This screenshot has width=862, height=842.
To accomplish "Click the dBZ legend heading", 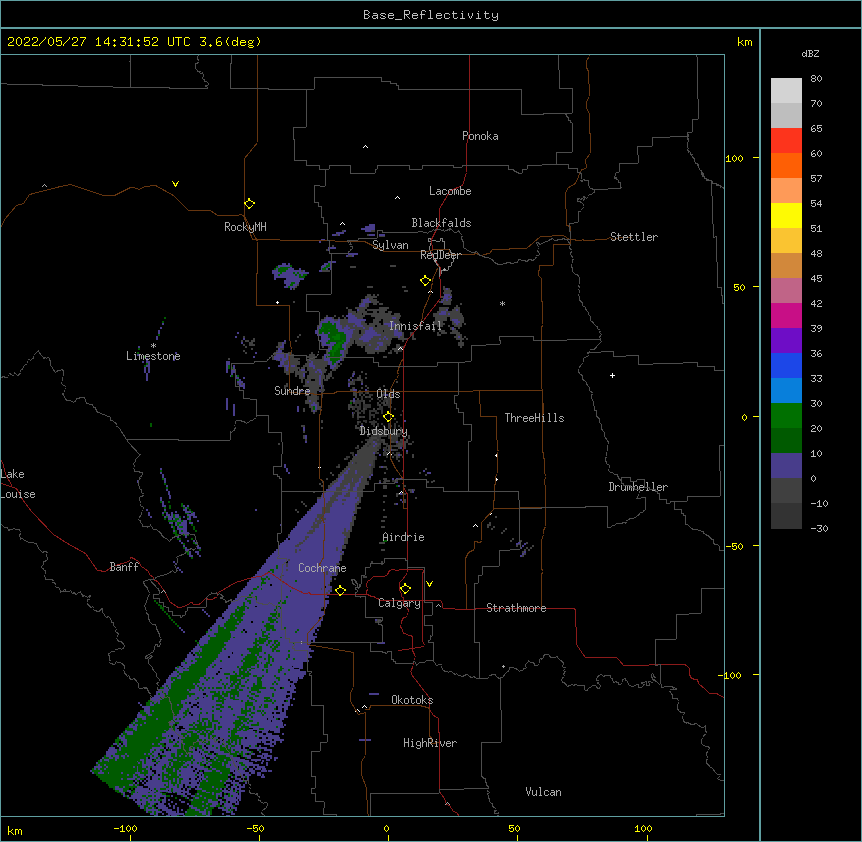I will [x=810, y=54].
